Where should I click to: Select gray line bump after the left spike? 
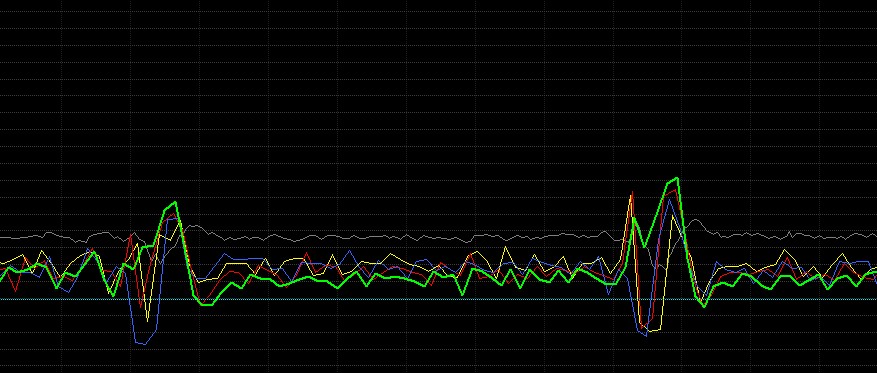pyautogui.click(x=194, y=226)
